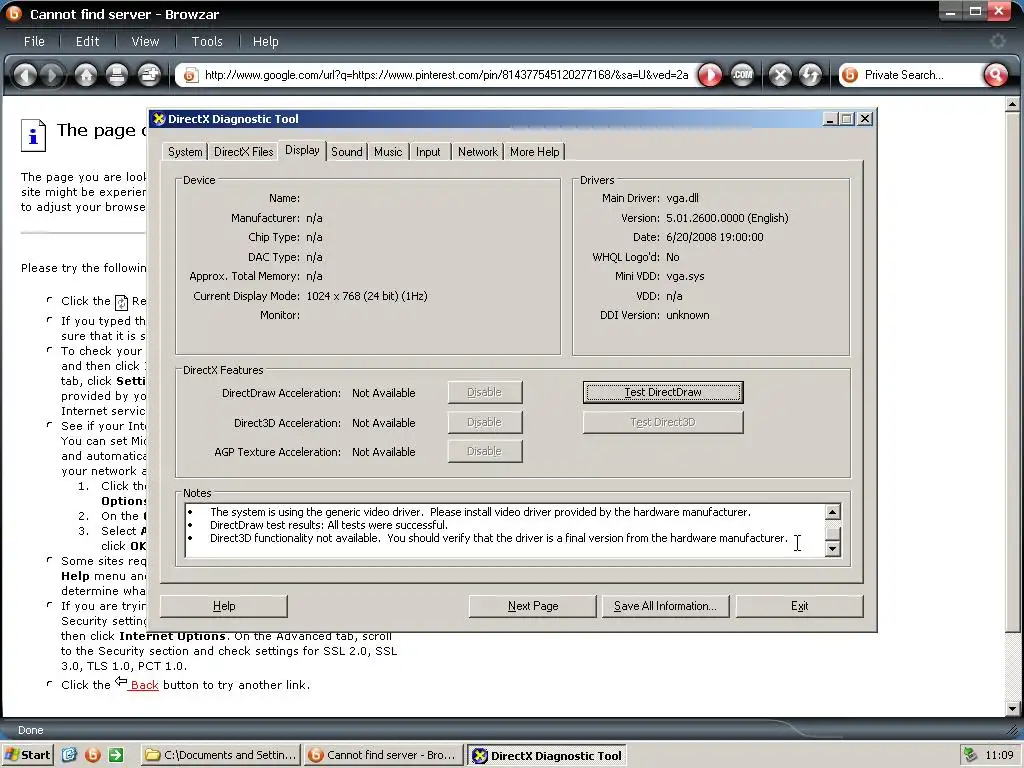Open Browzar Edit menu
This screenshot has height=768, width=1024.
pos(88,41)
